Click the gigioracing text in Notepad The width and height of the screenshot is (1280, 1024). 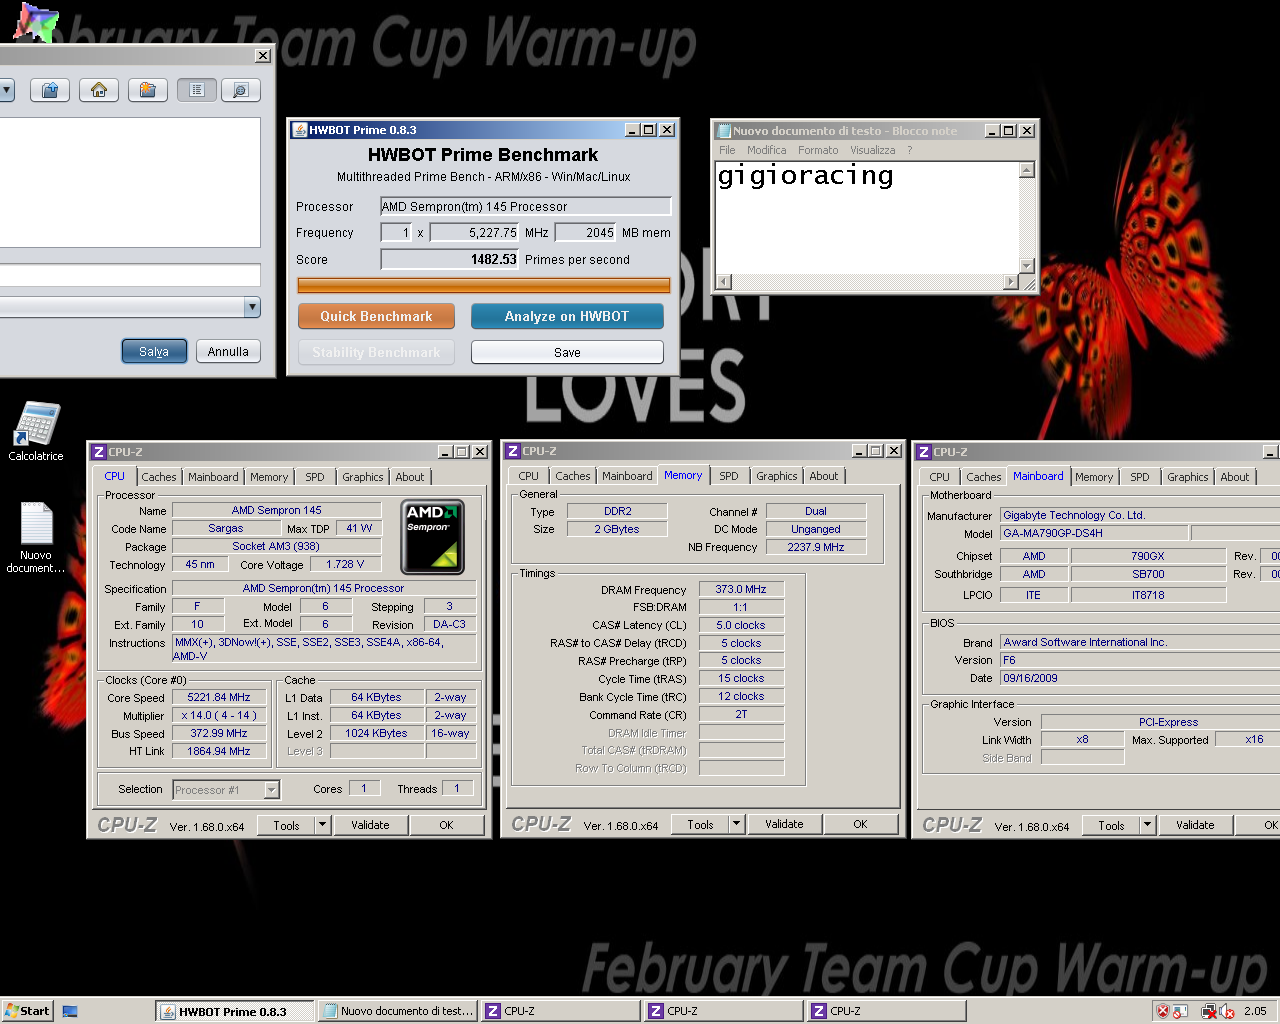coord(805,176)
